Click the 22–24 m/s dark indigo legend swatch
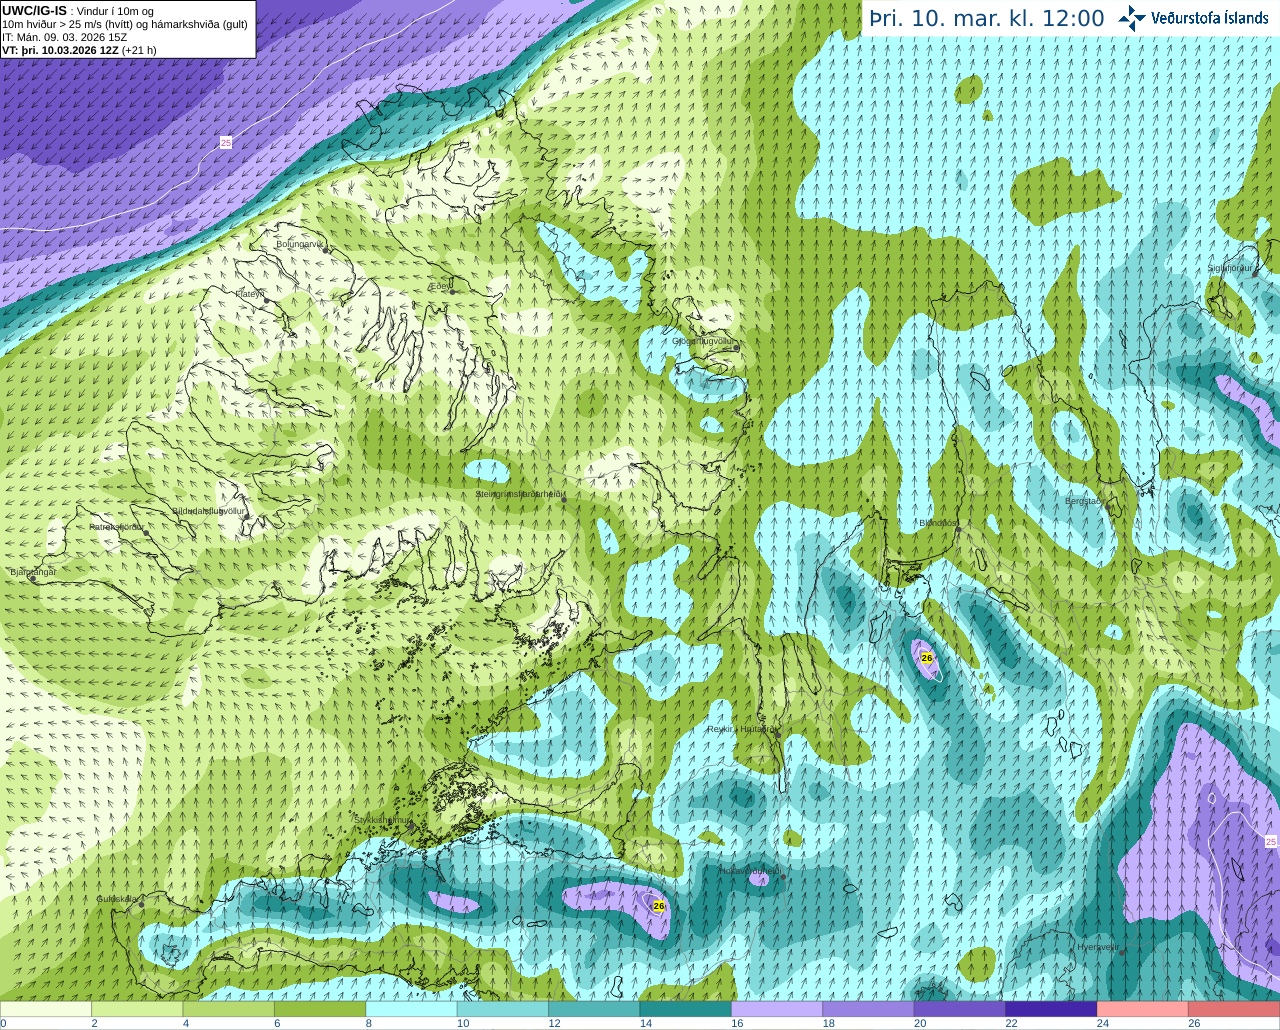1280x1030 pixels. pyautogui.click(x=1052, y=1009)
